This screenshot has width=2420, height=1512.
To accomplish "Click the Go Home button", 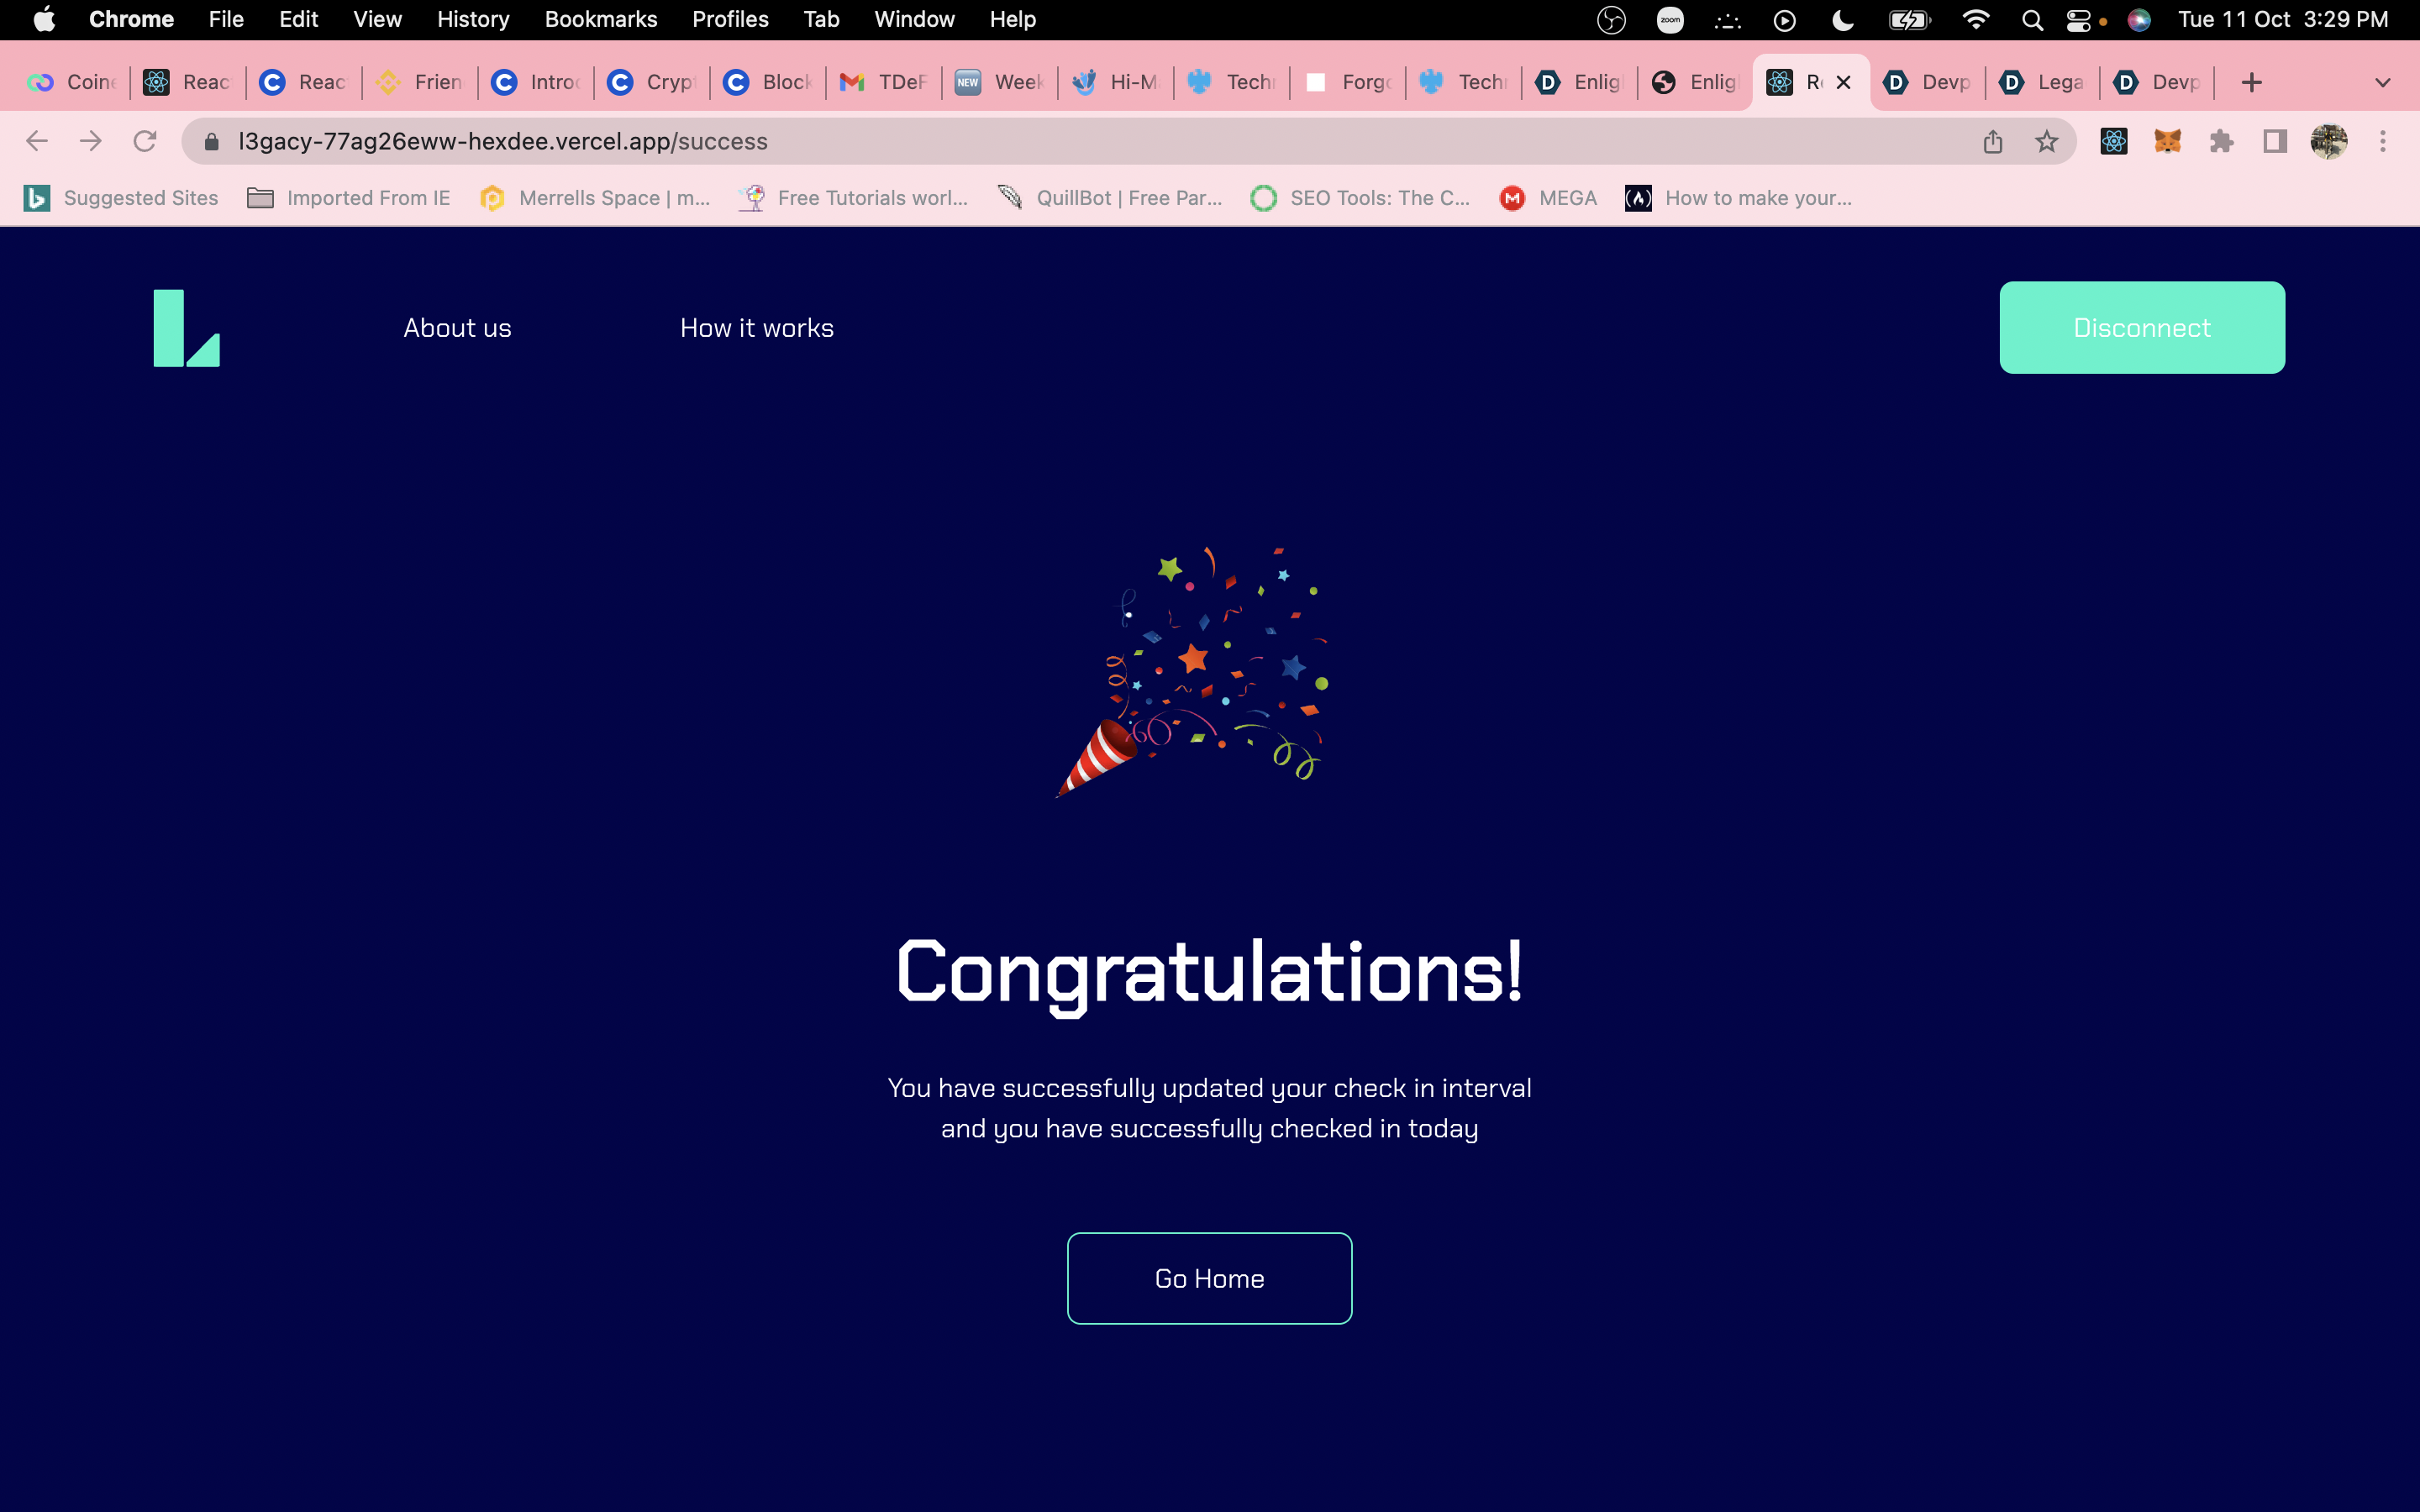I will click(1209, 1278).
